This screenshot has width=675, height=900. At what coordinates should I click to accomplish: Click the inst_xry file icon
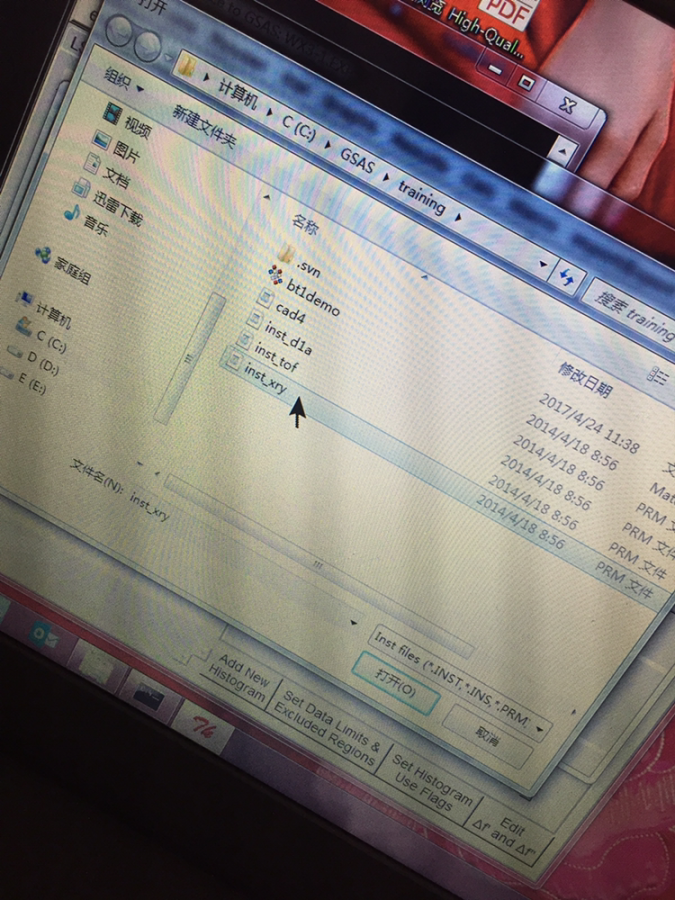click(234, 360)
